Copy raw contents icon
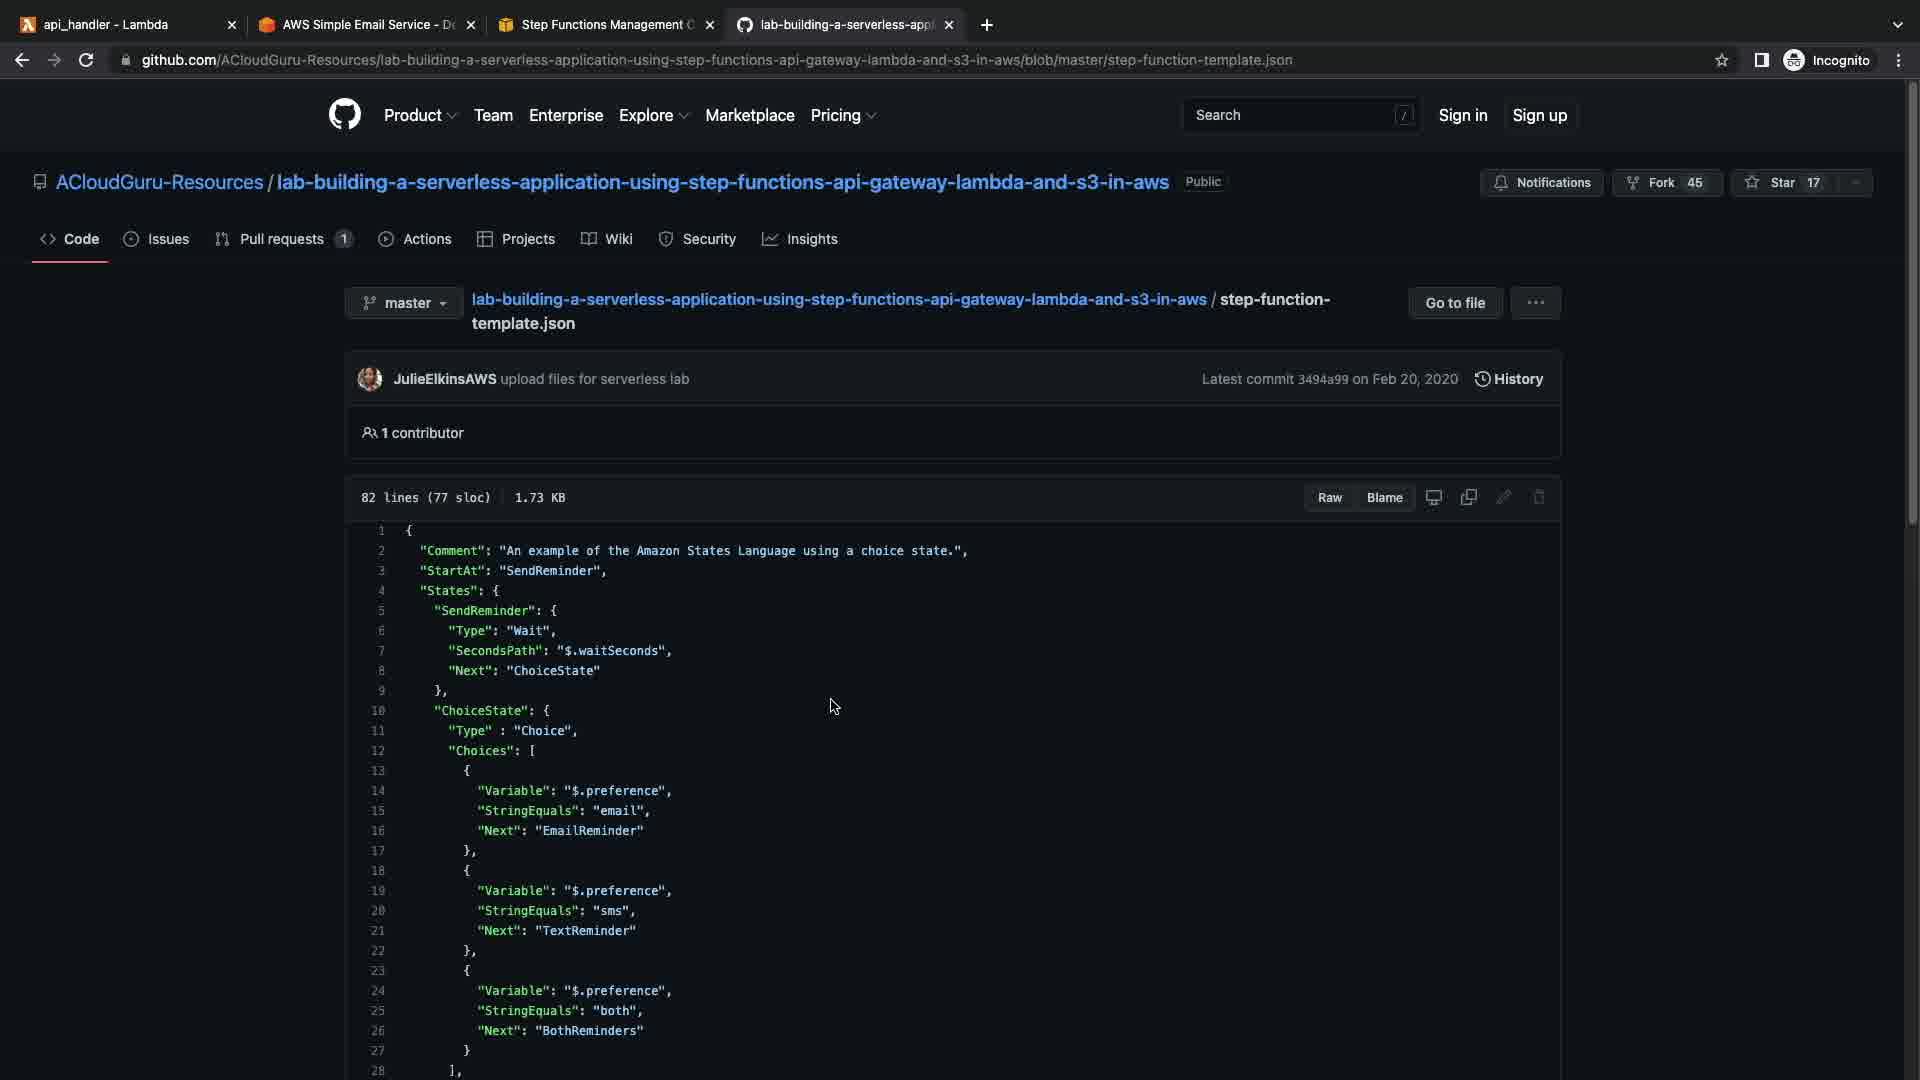The image size is (1920, 1080). (1468, 498)
